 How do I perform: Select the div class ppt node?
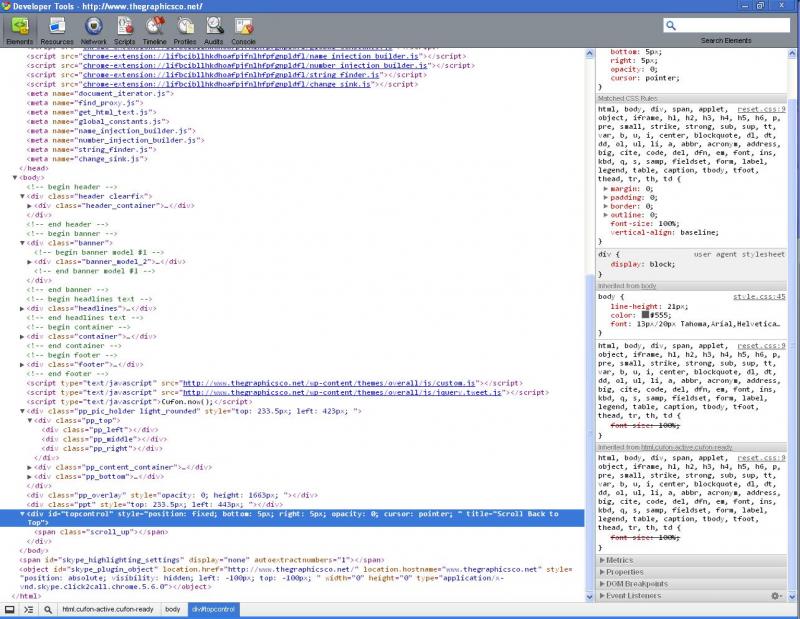pyautogui.click(x=155, y=505)
